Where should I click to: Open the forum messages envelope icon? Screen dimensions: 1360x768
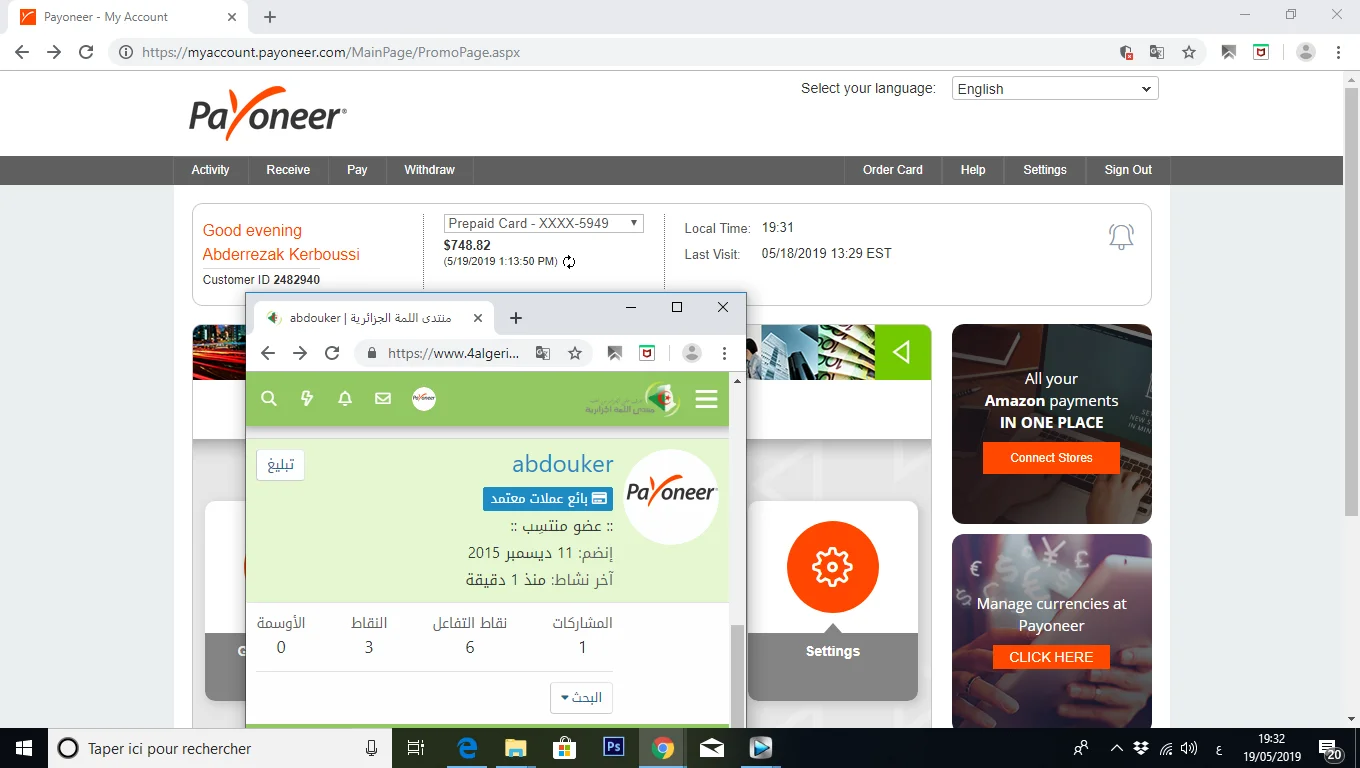383,399
